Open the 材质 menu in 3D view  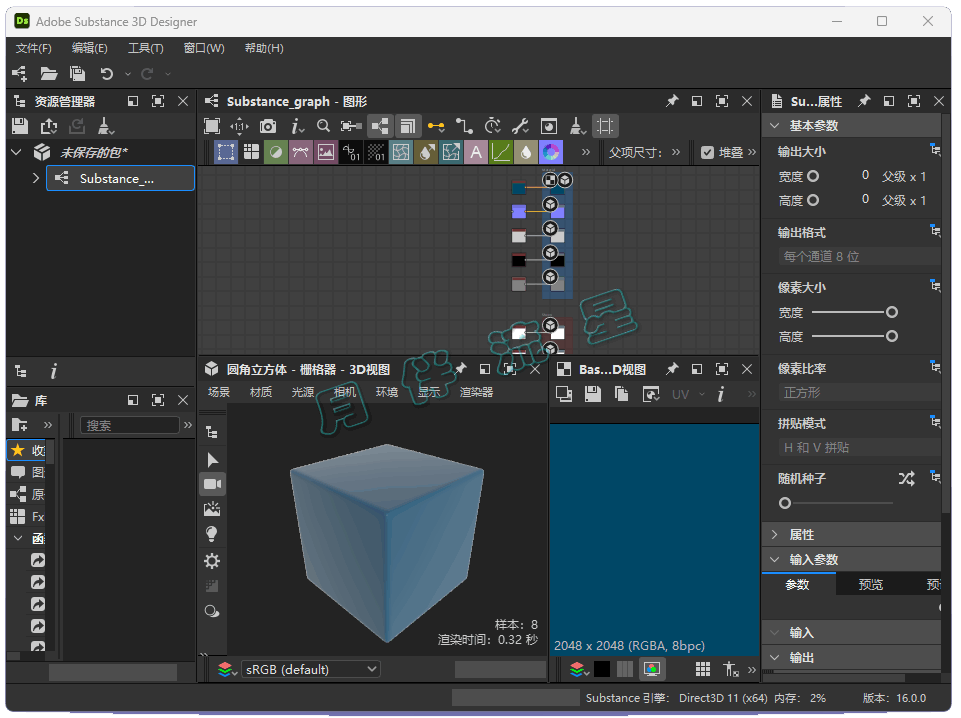[x=261, y=392]
